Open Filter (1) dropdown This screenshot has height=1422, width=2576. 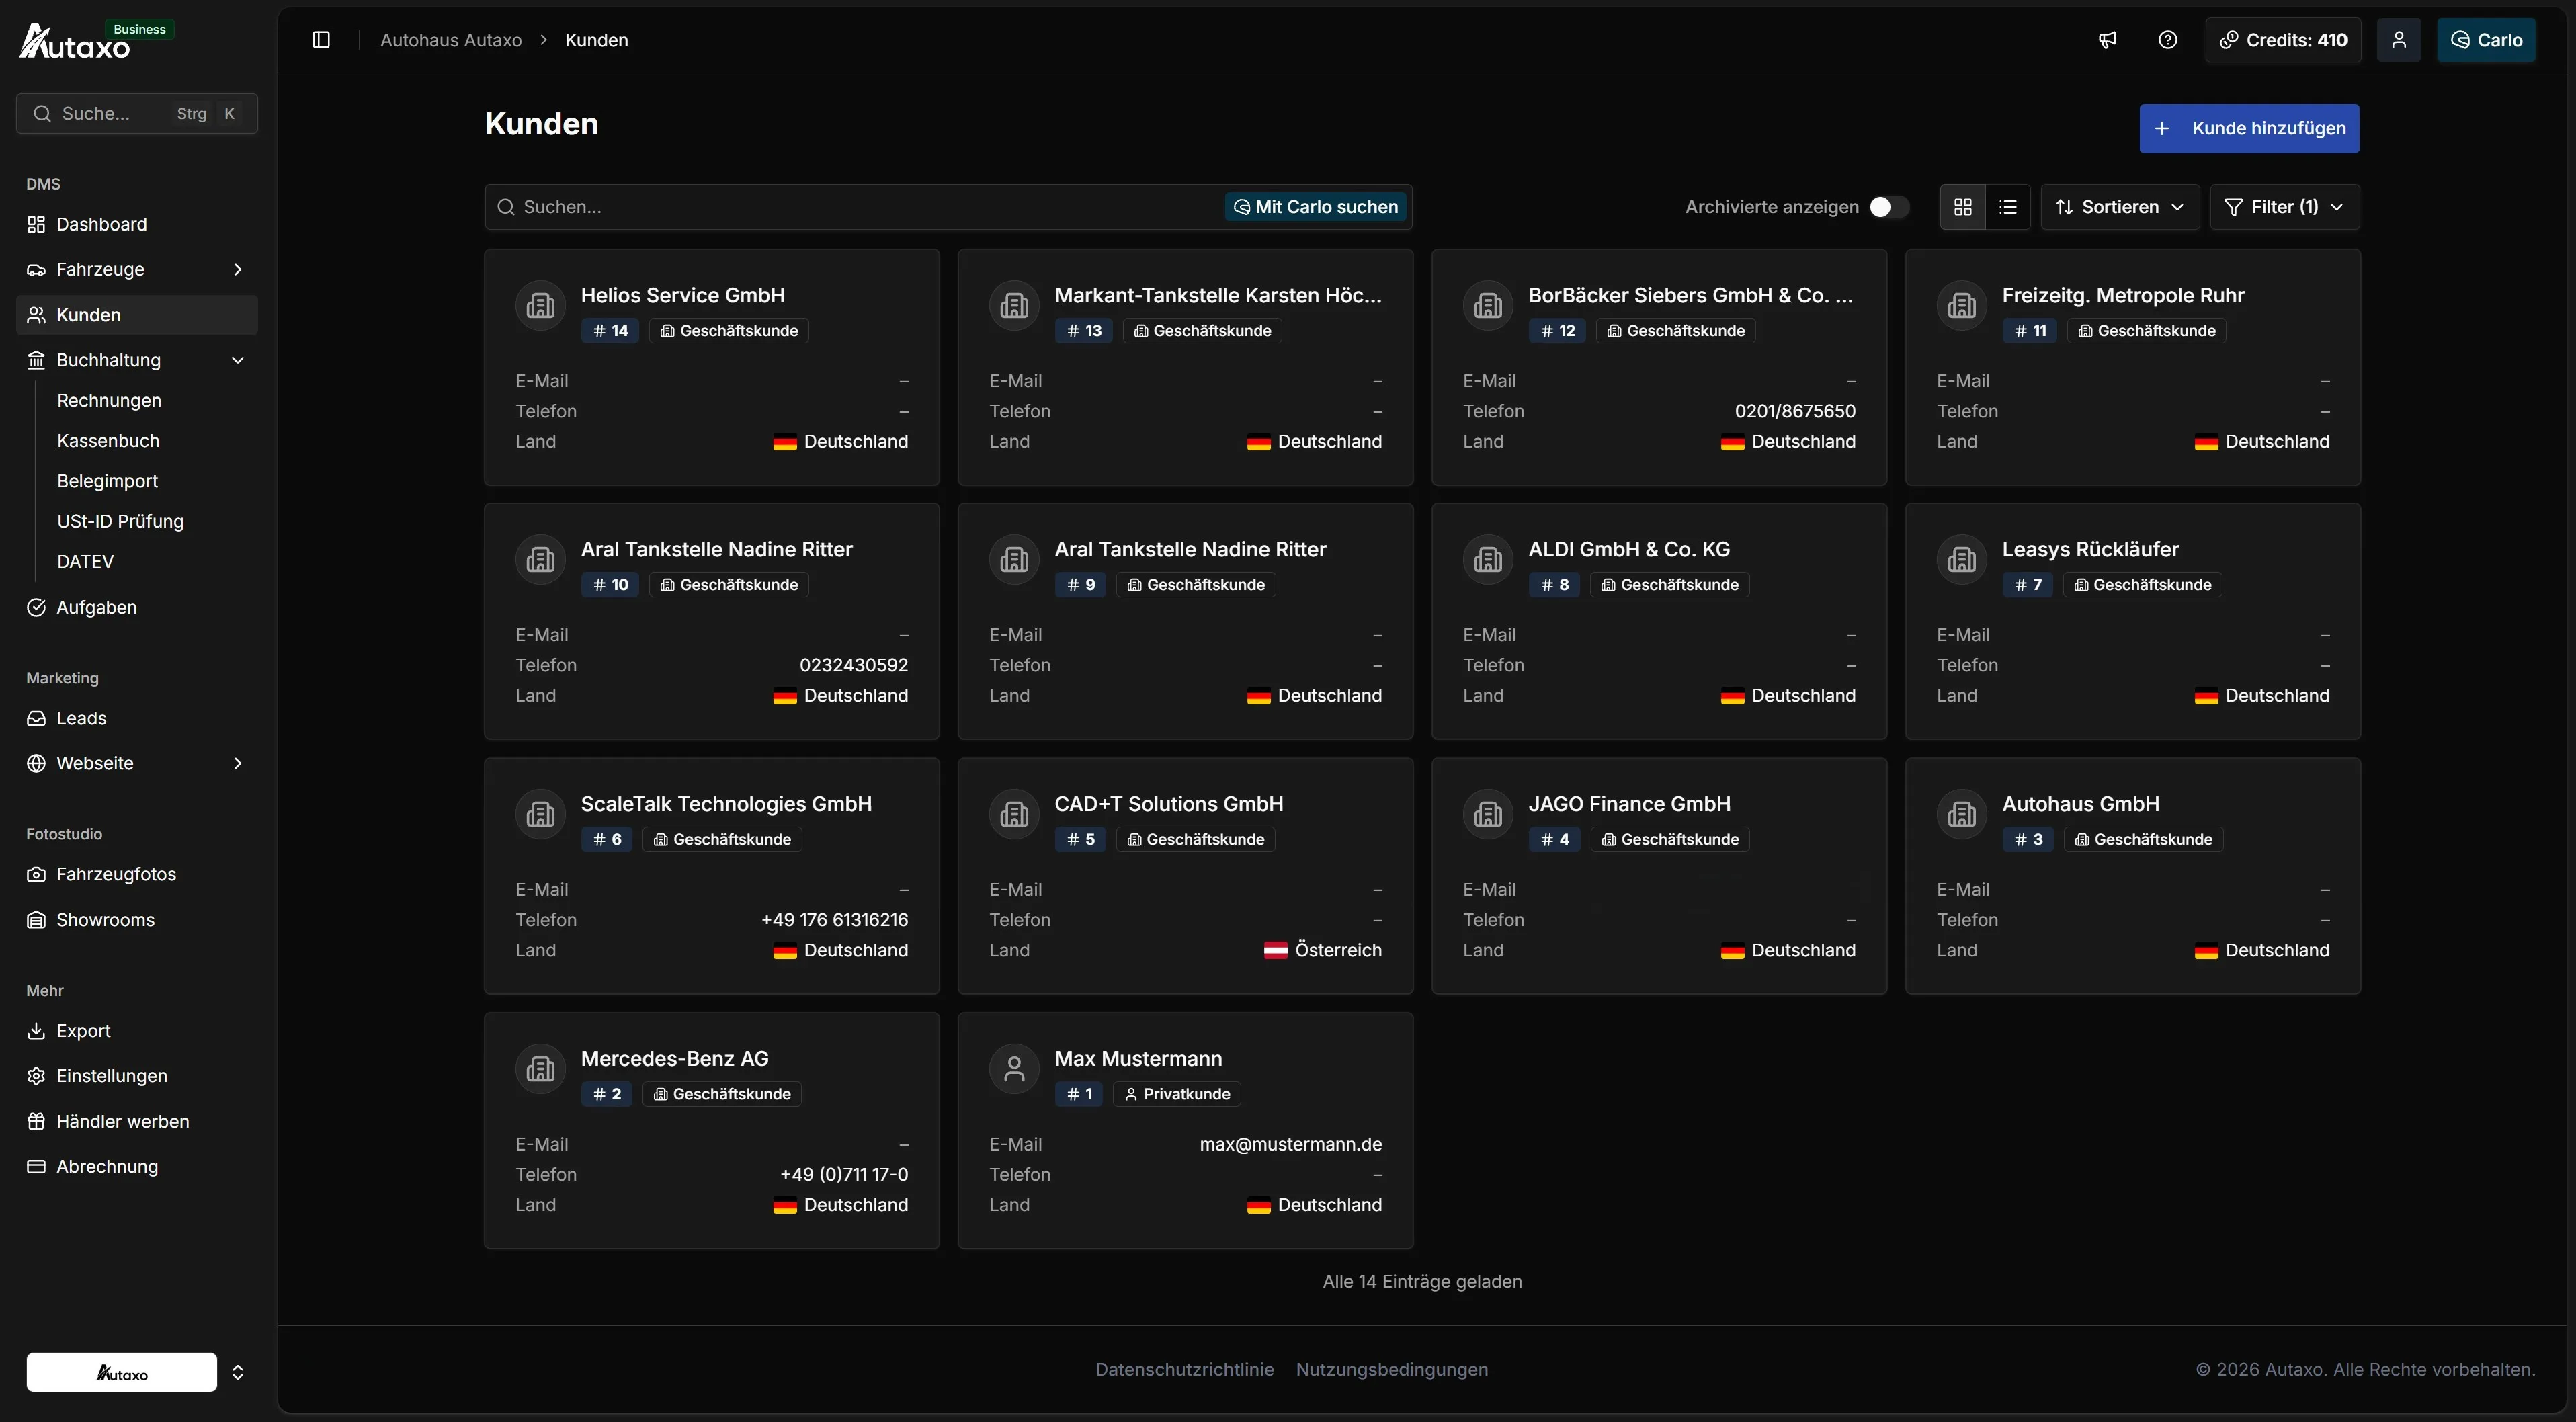pos(2284,207)
